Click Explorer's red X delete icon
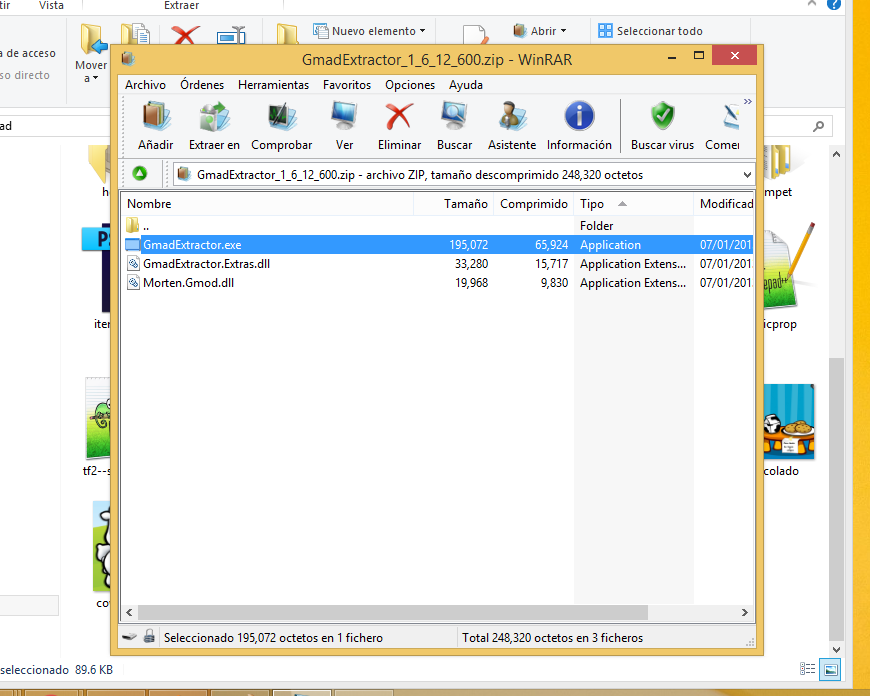Screen dimensions: 870x696 pyautogui.click(x=185, y=34)
